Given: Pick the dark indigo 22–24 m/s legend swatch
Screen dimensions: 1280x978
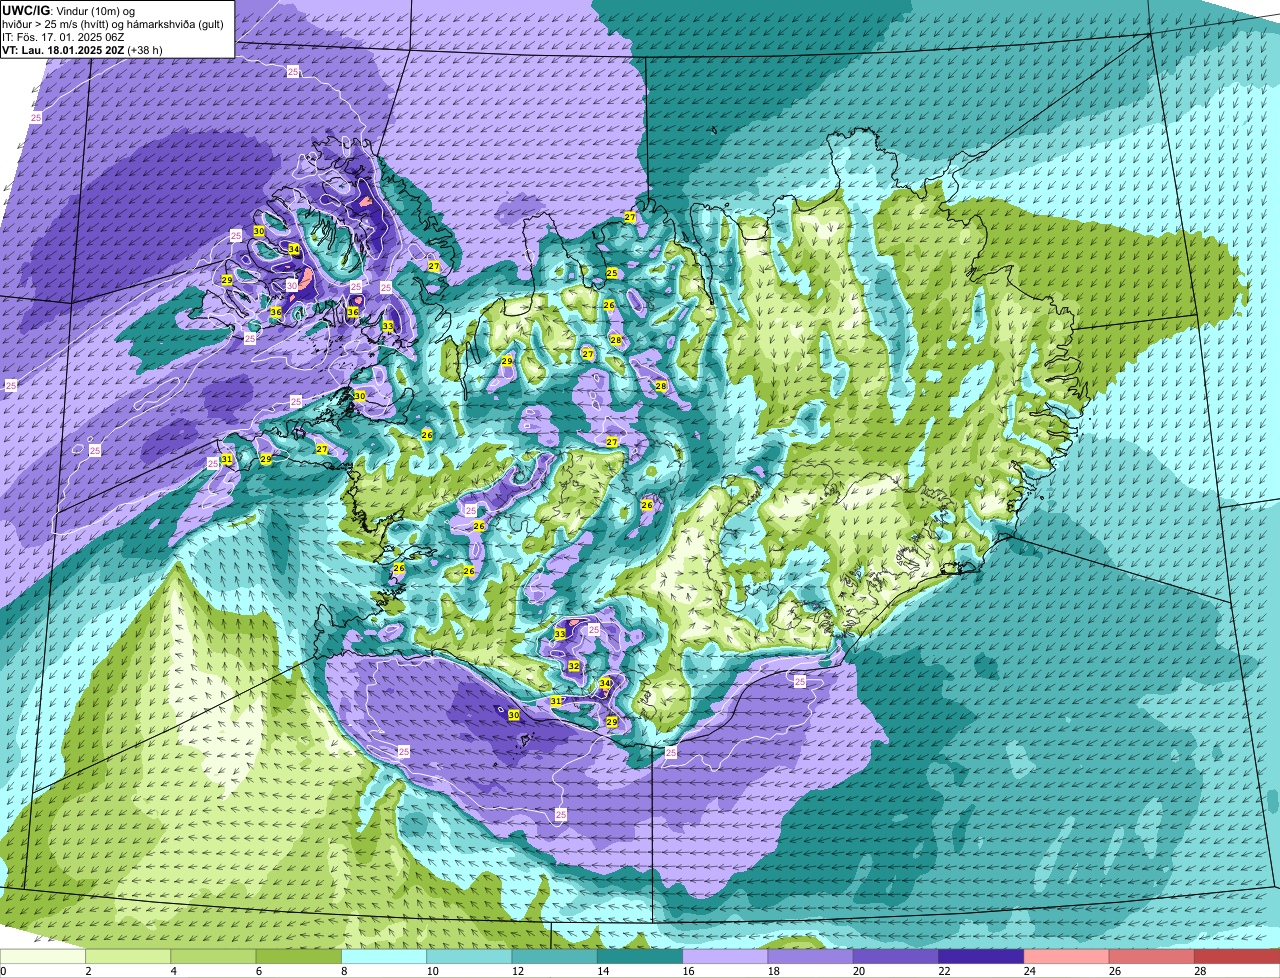Looking at the screenshot, I should tap(981, 956).
